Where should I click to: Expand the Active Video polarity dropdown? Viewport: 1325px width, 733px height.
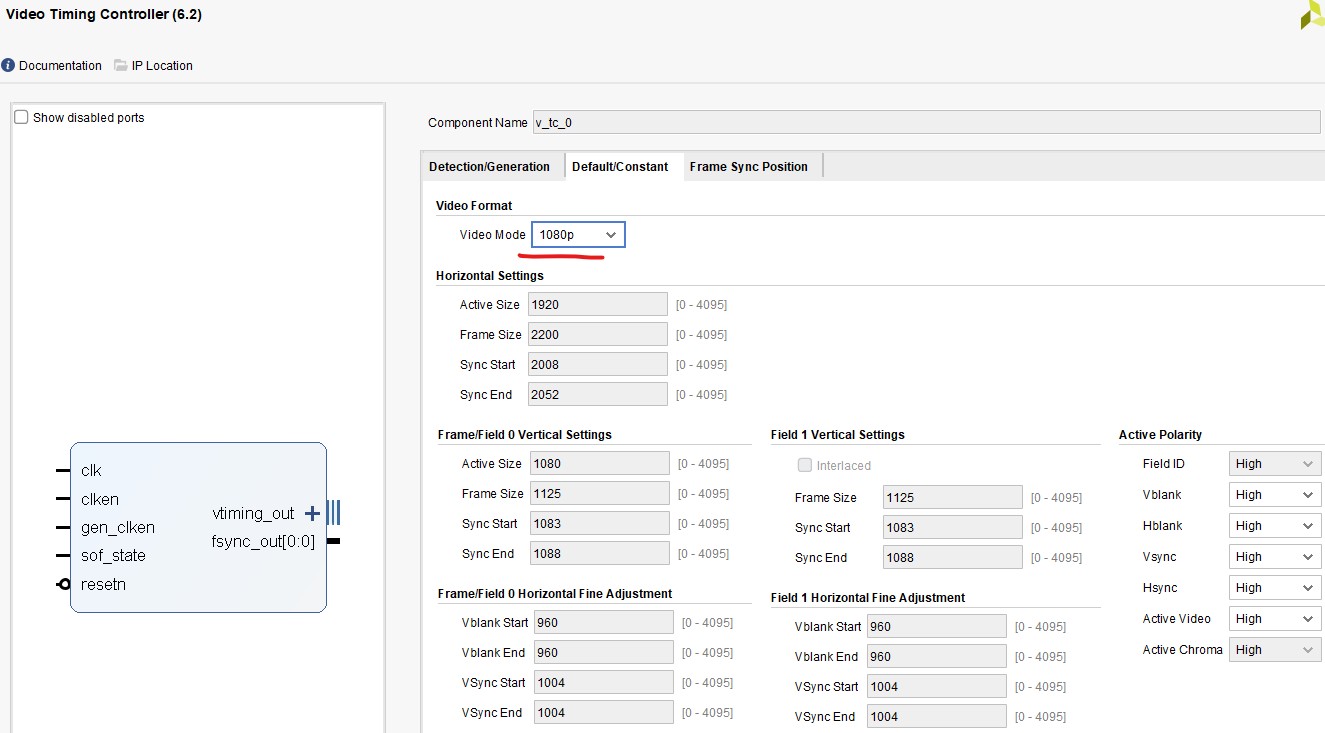[1275, 619]
